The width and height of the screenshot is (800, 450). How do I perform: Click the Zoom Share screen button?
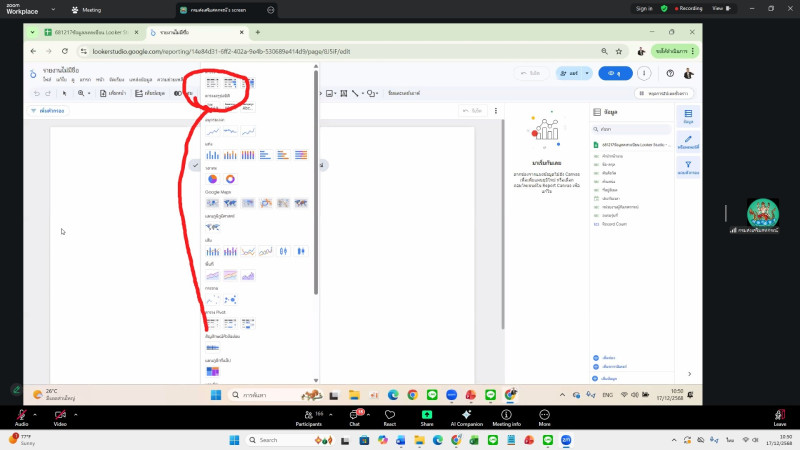coord(427,416)
